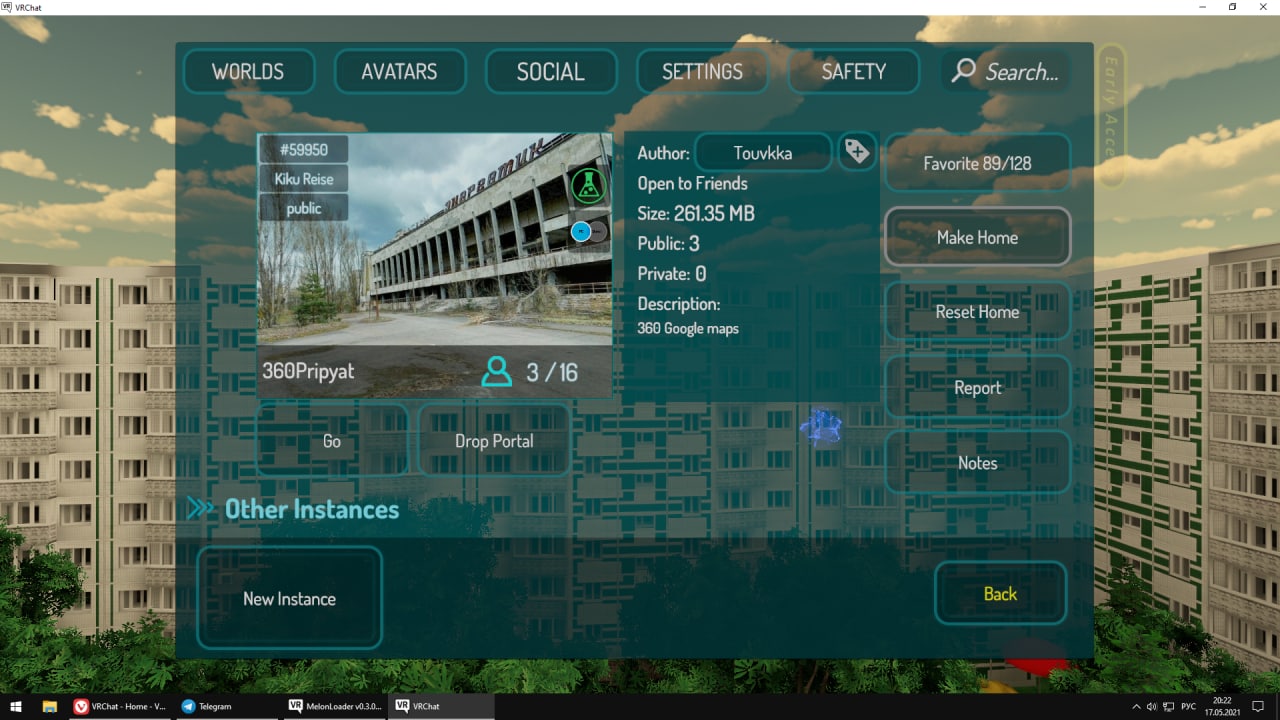Switch to the MelonLoader console window
This screenshot has width=1280, height=720.
[334, 706]
